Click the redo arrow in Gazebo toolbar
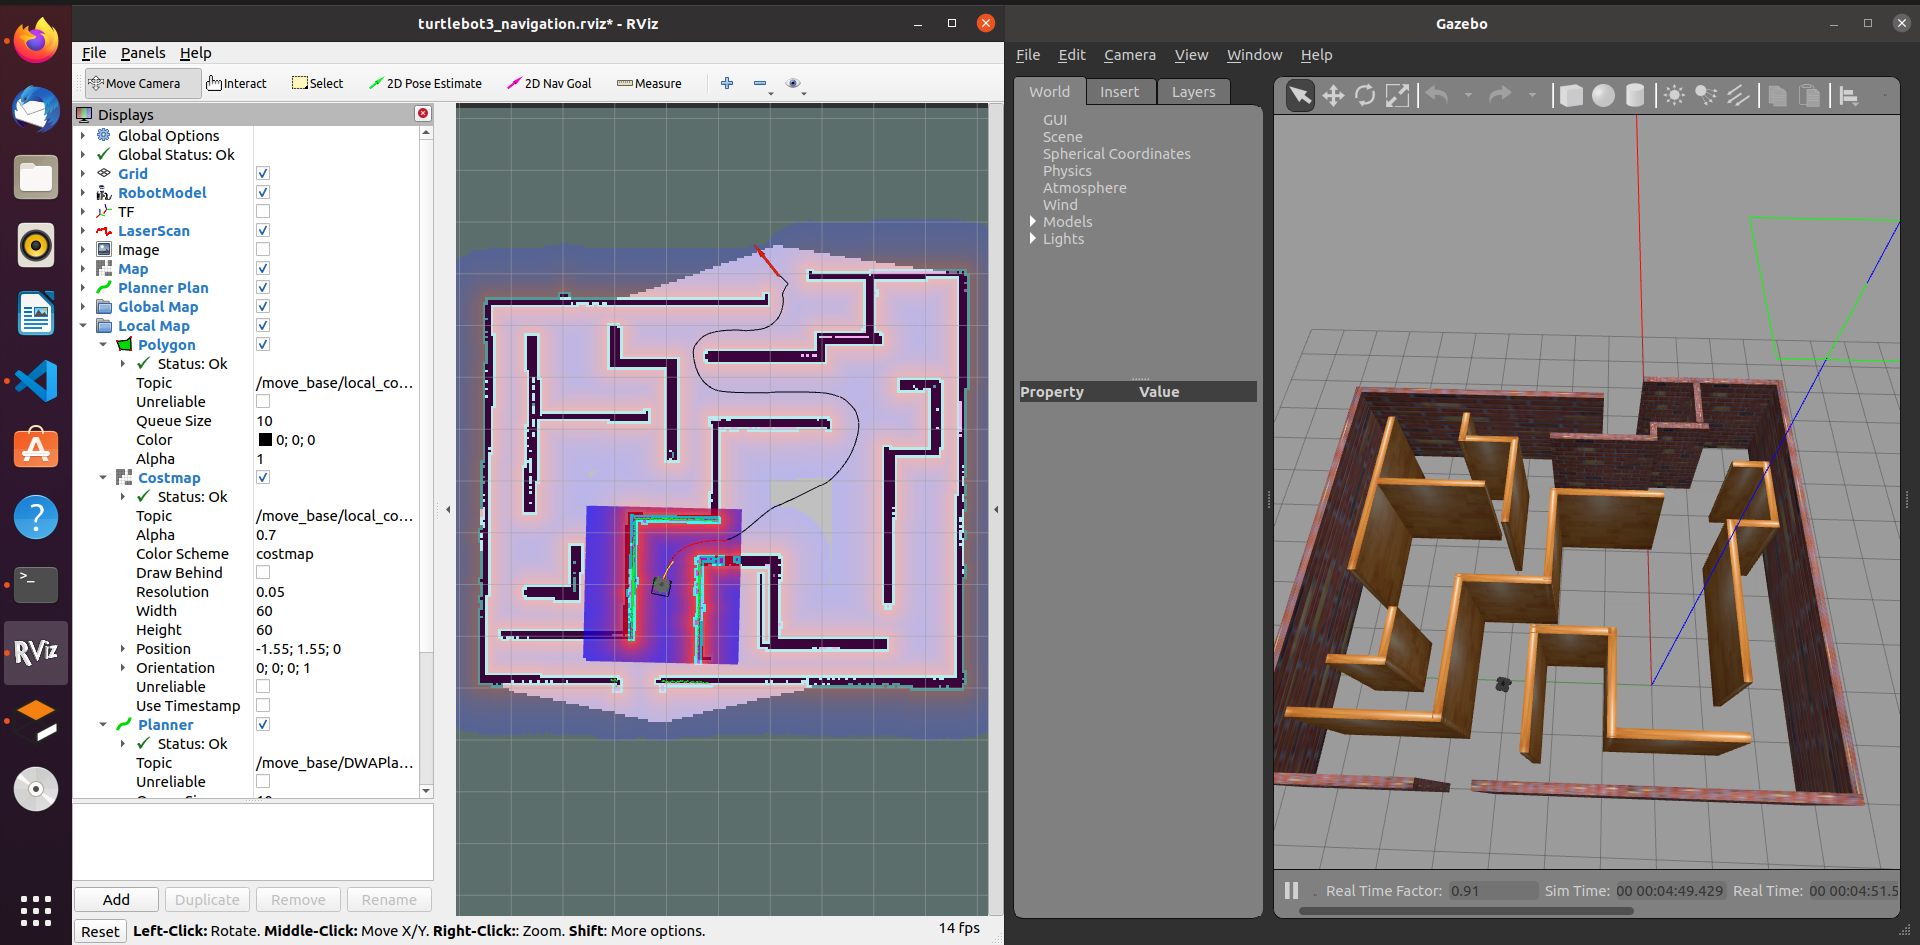1920x945 pixels. [1500, 95]
